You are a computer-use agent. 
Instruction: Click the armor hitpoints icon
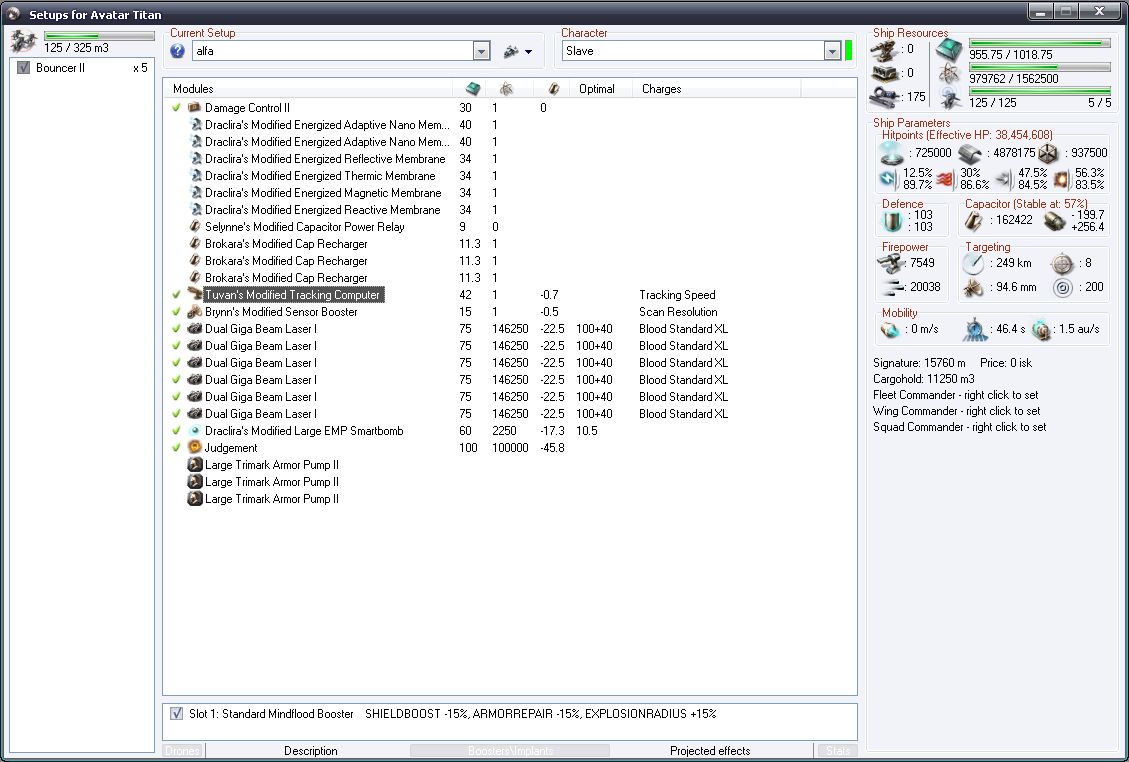coord(970,153)
